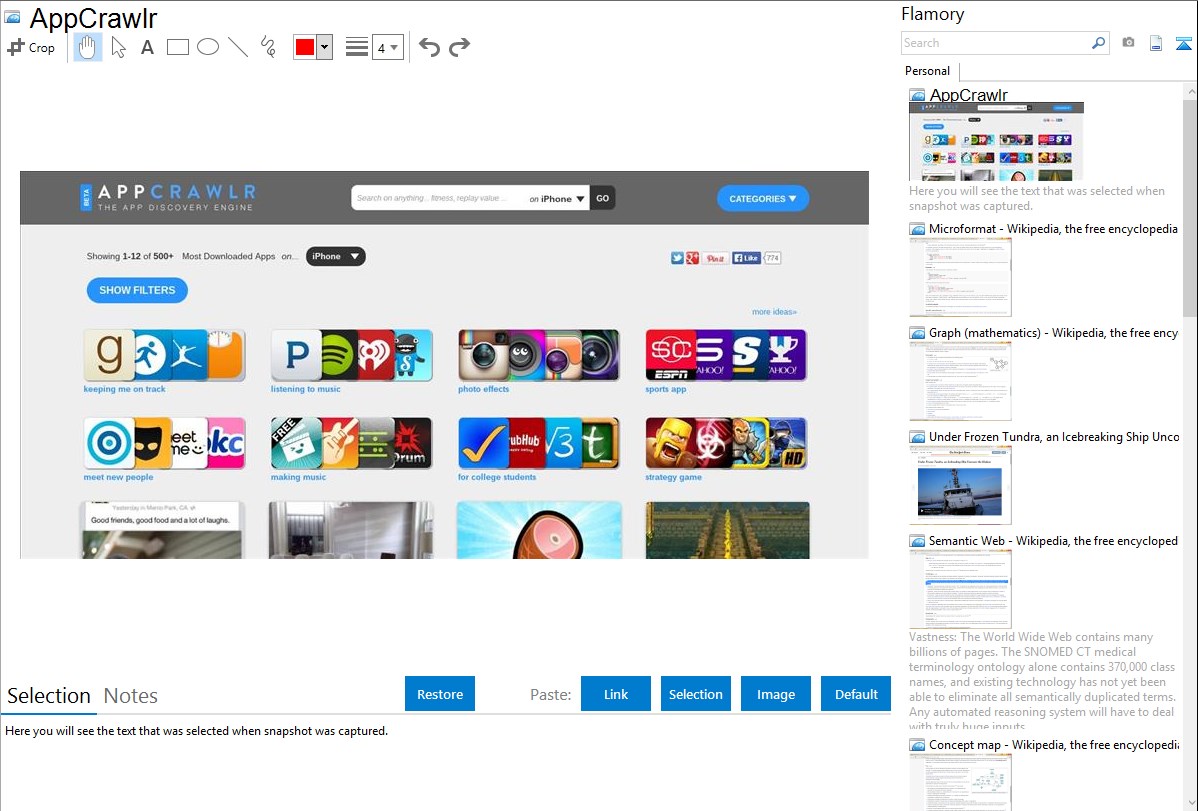Click the Flamory icon beside the AppCrawlr heading
The width and height of the screenshot is (1198, 811).
12,17
